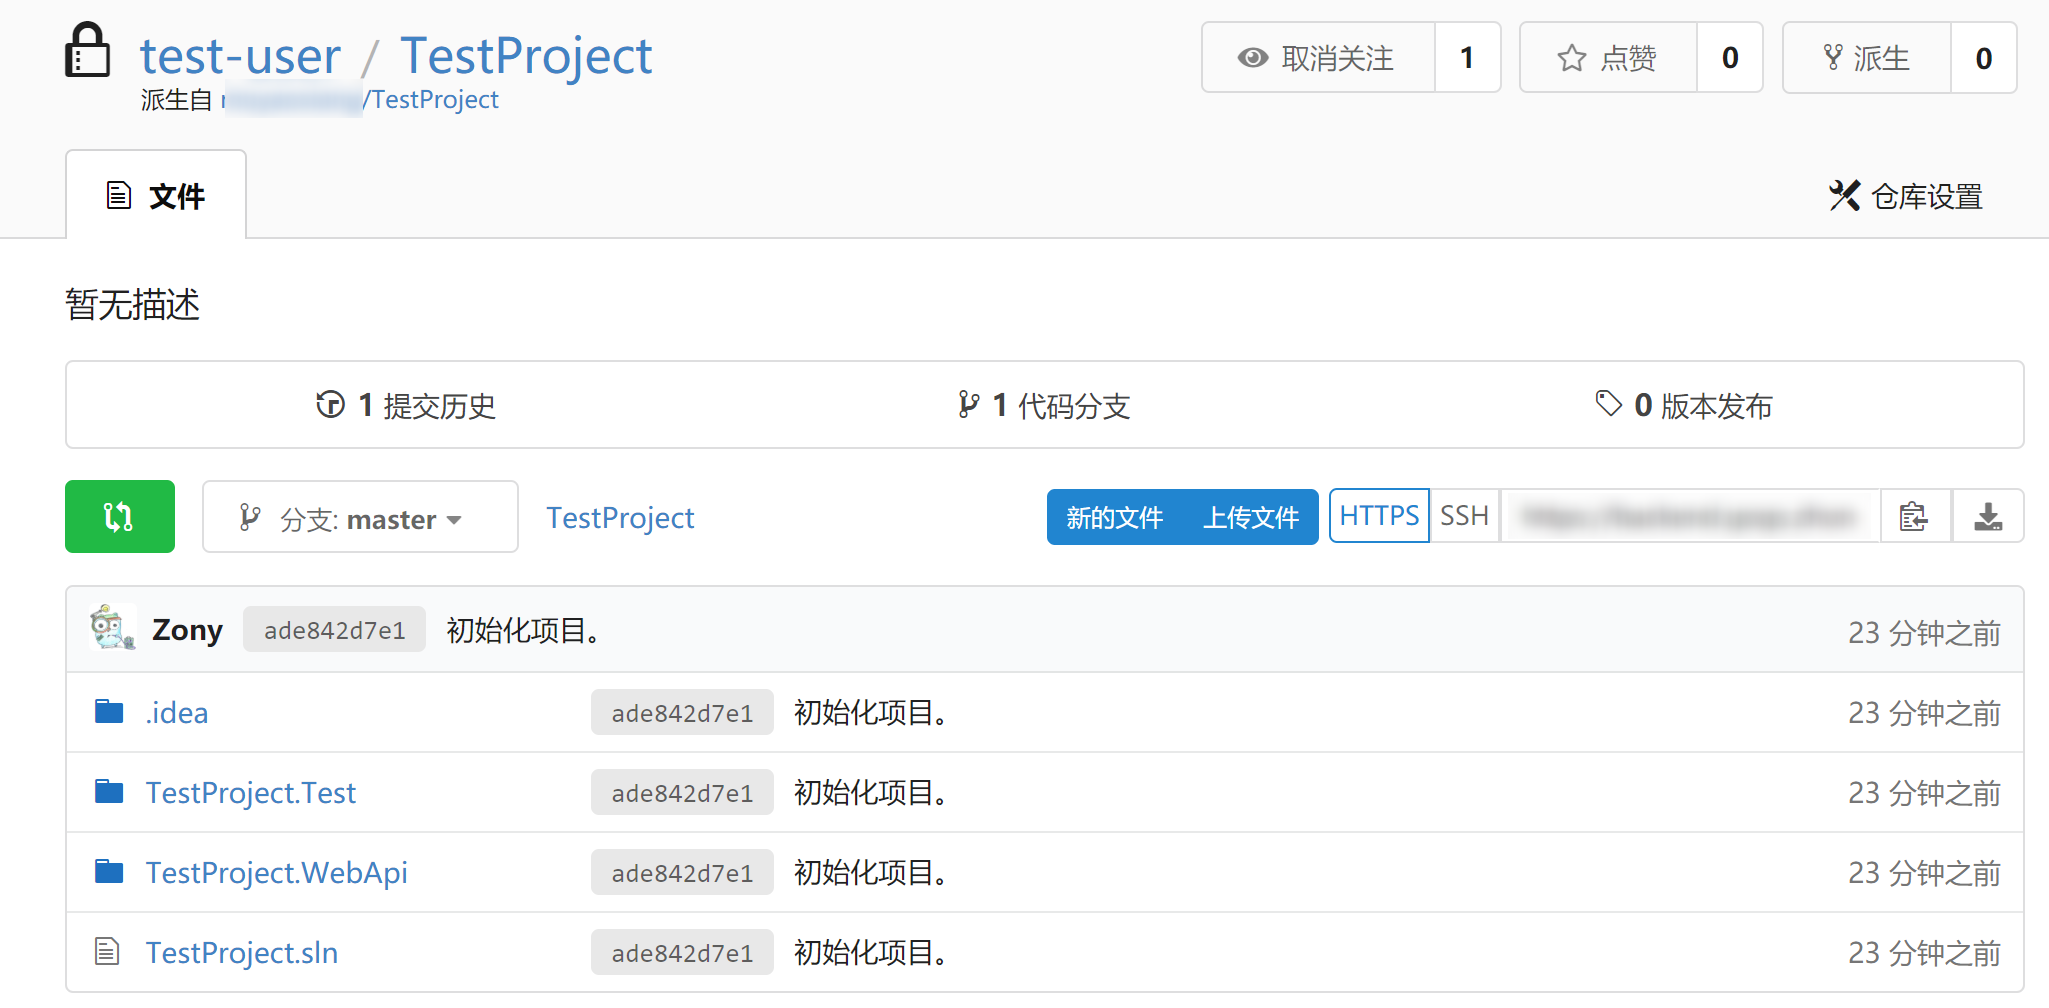This screenshot has width=2049, height=1008.
Task: Open Zony author name link
Action: [x=187, y=630]
